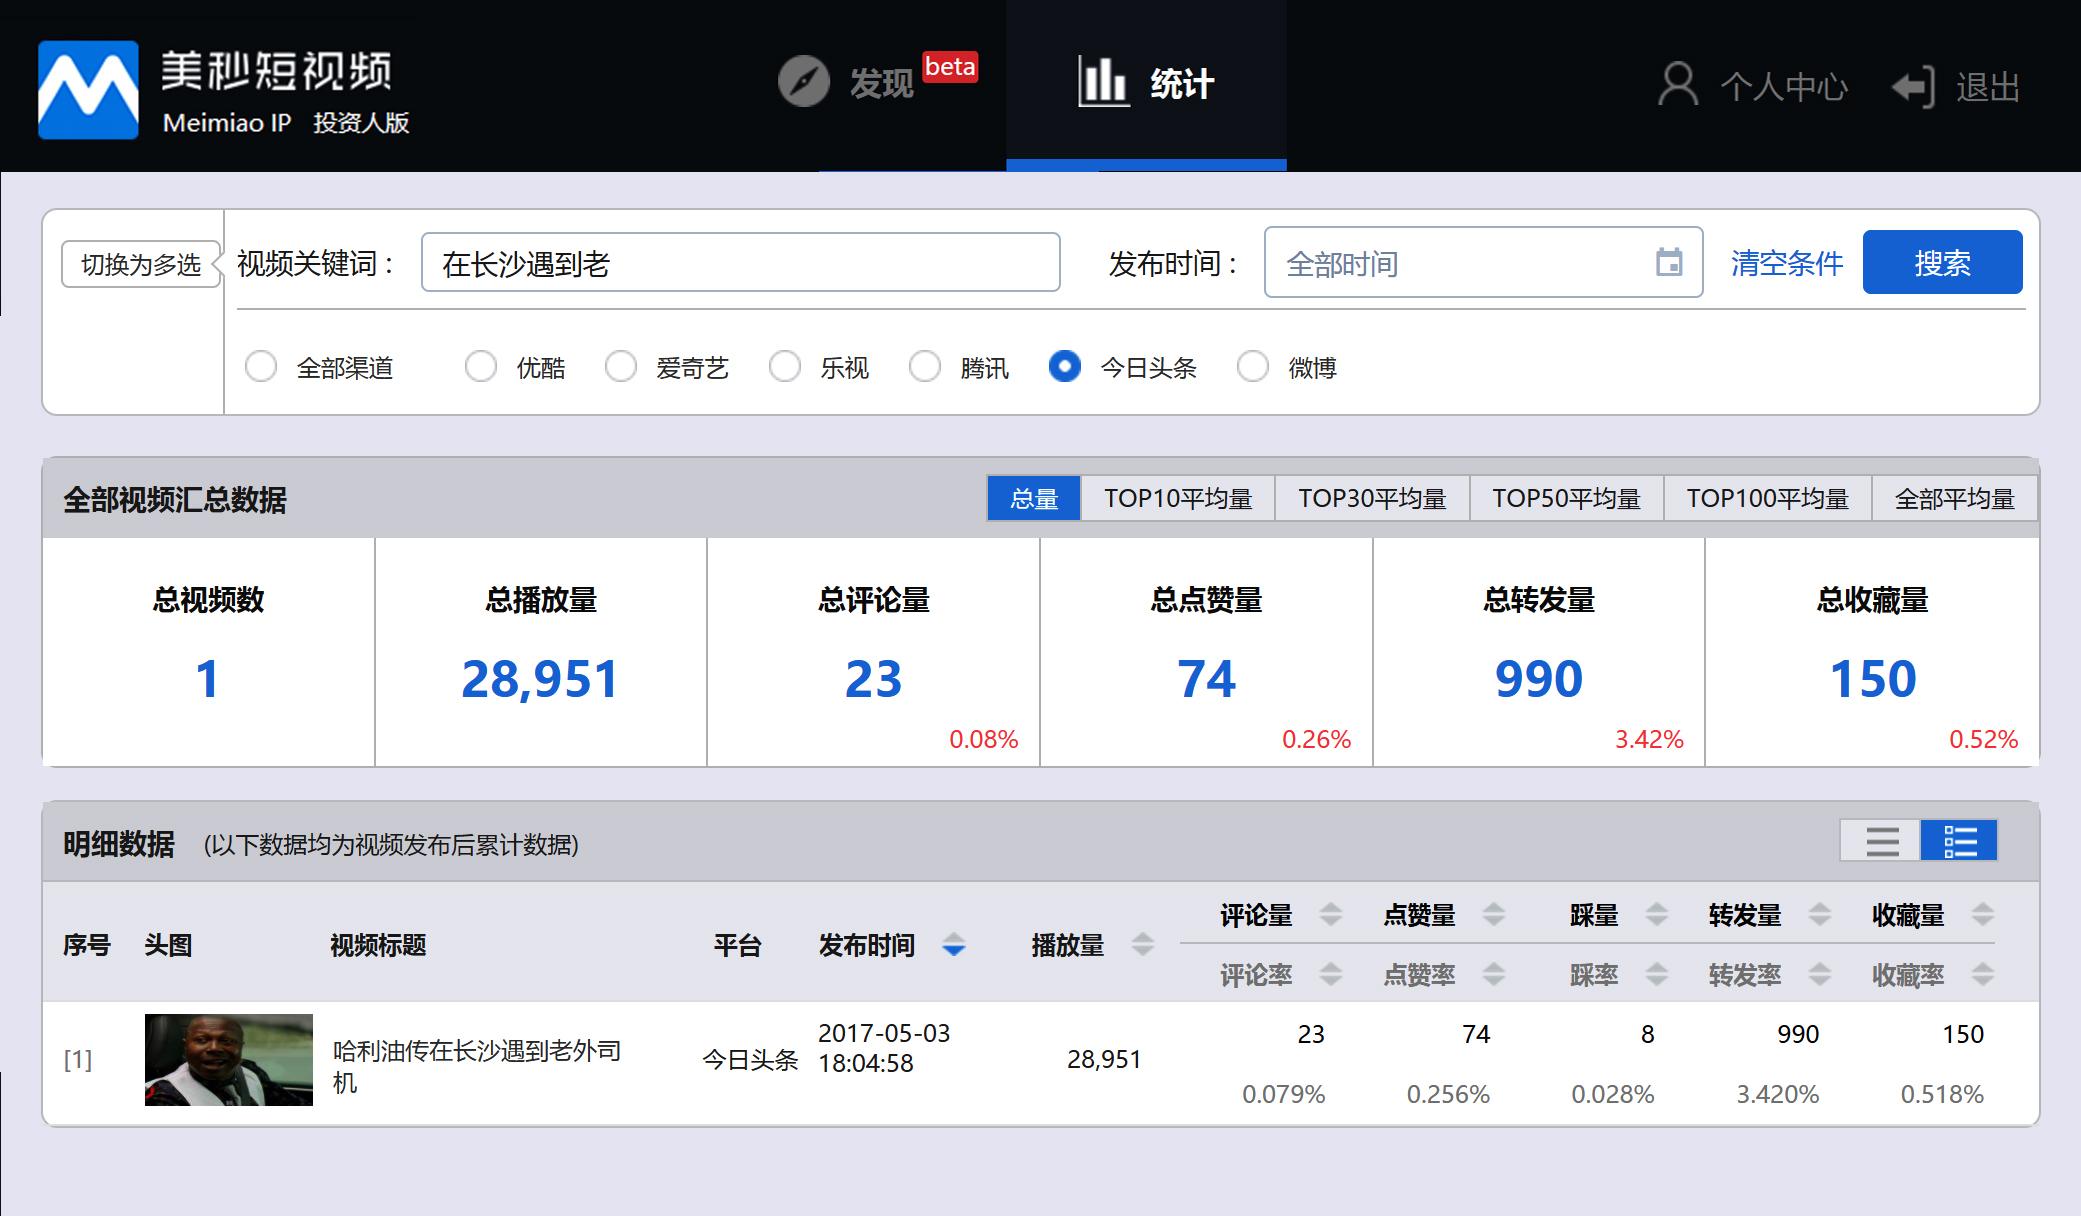
Task: Click the 统计 bar chart icon
Action: (1101, 82)
